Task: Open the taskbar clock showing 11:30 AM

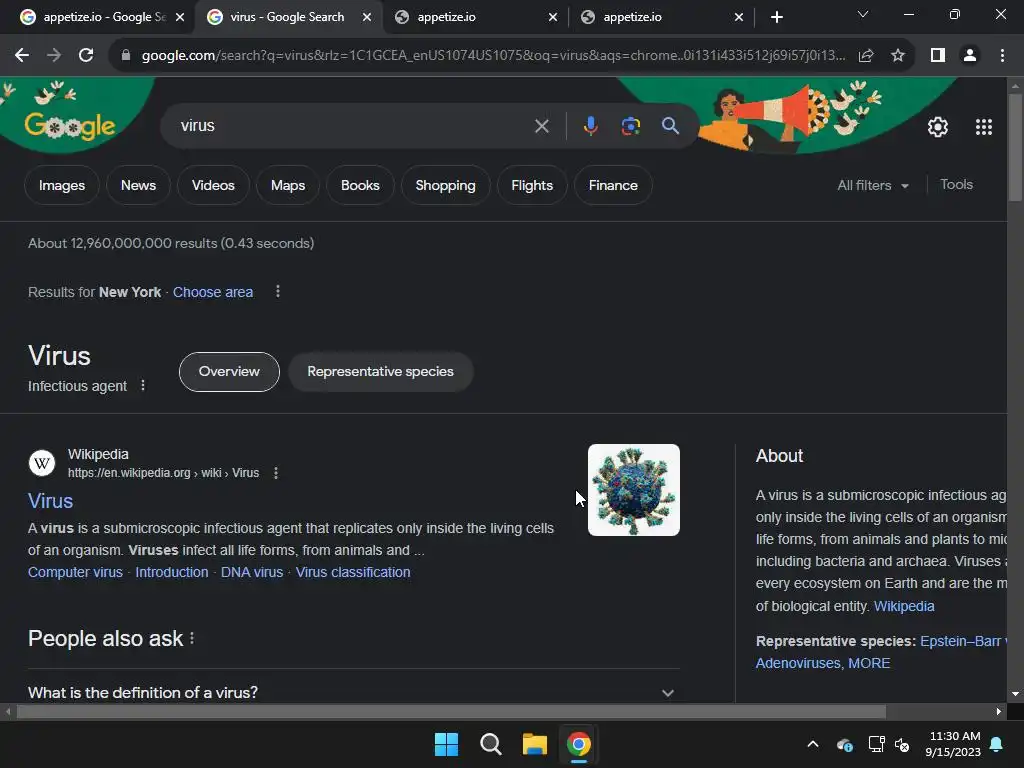Action: 953,744
